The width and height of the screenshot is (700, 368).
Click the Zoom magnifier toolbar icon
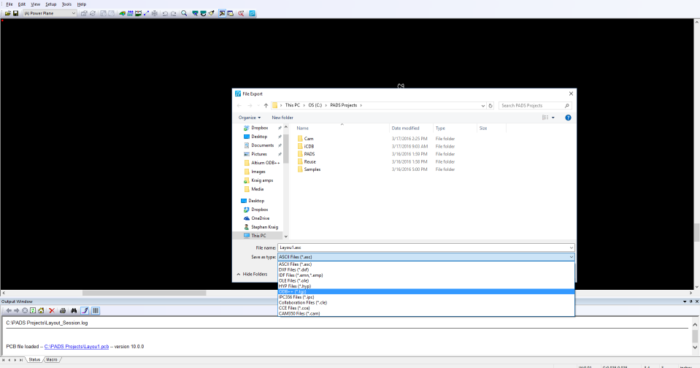coord(184,13)
